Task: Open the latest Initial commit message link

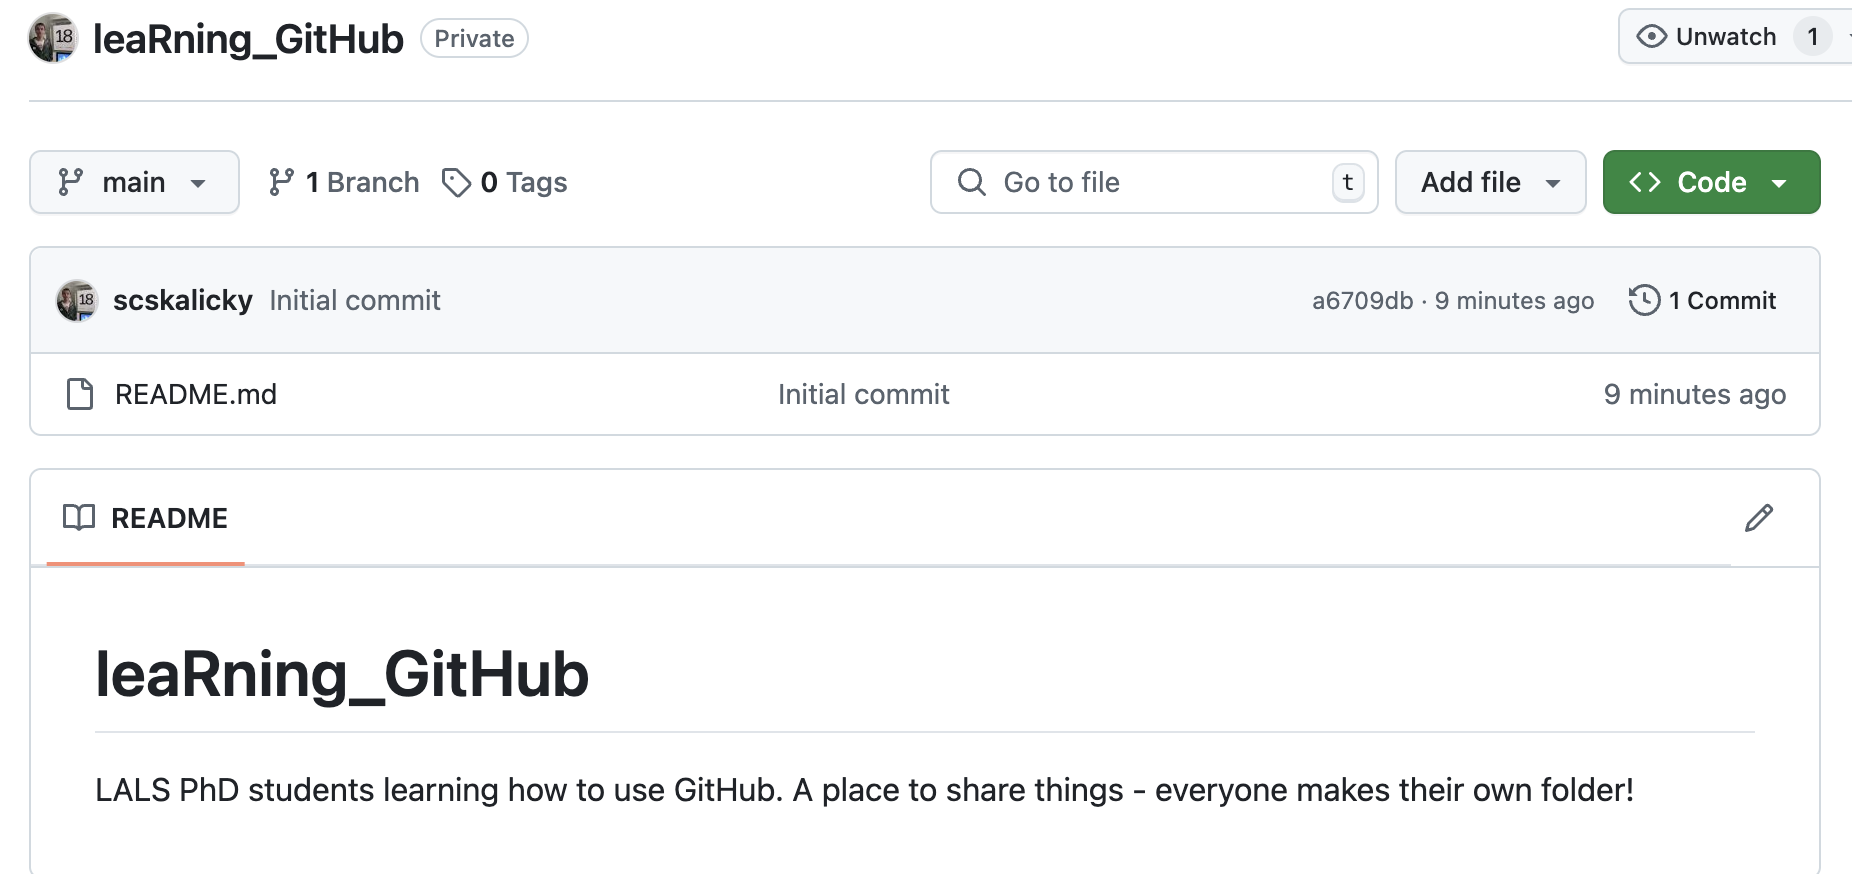Action: pyautogui.click(x=355, y=300)
